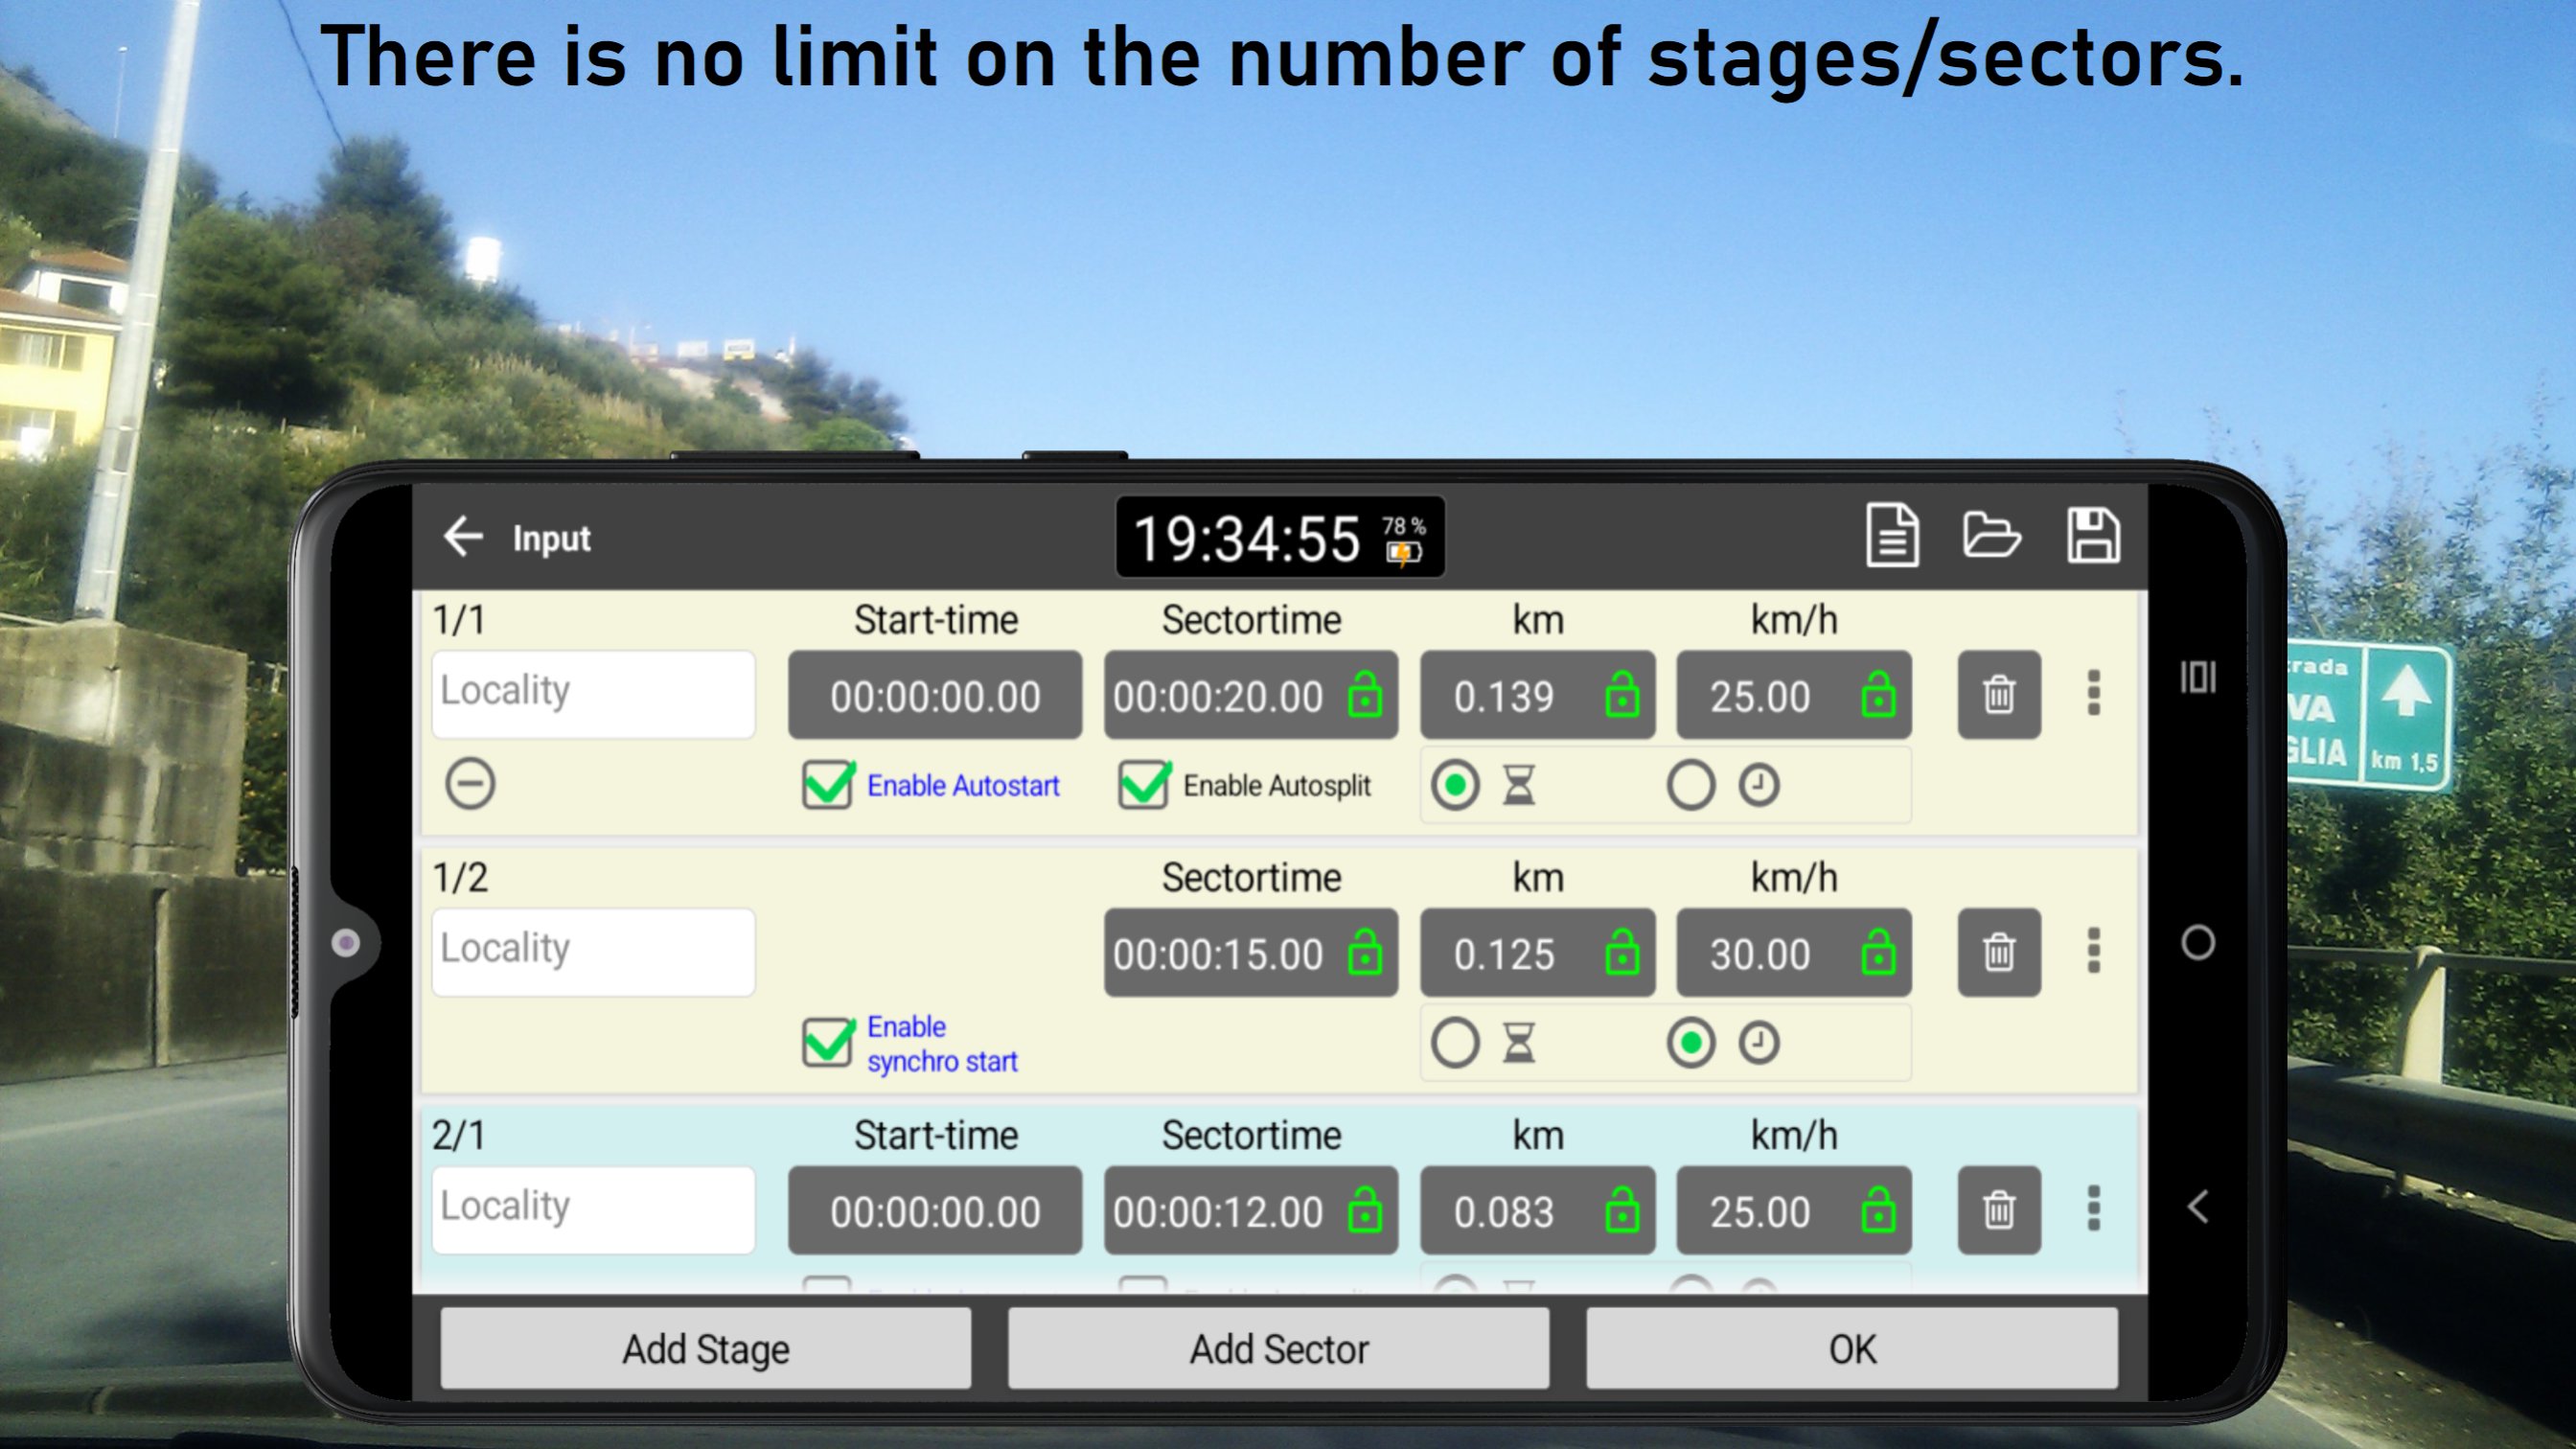
Task: Open the folder icon to load file
Action: coord(1990,536)
